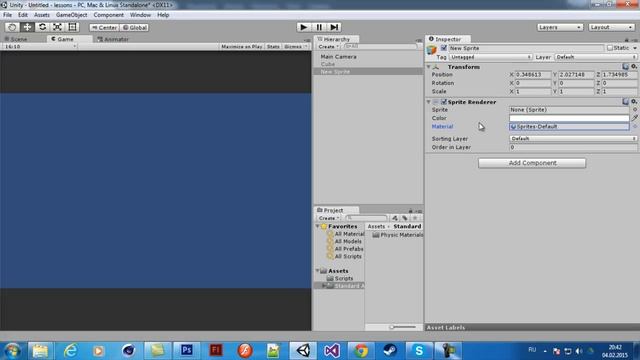Collapse the Transform component

(429, 67)
